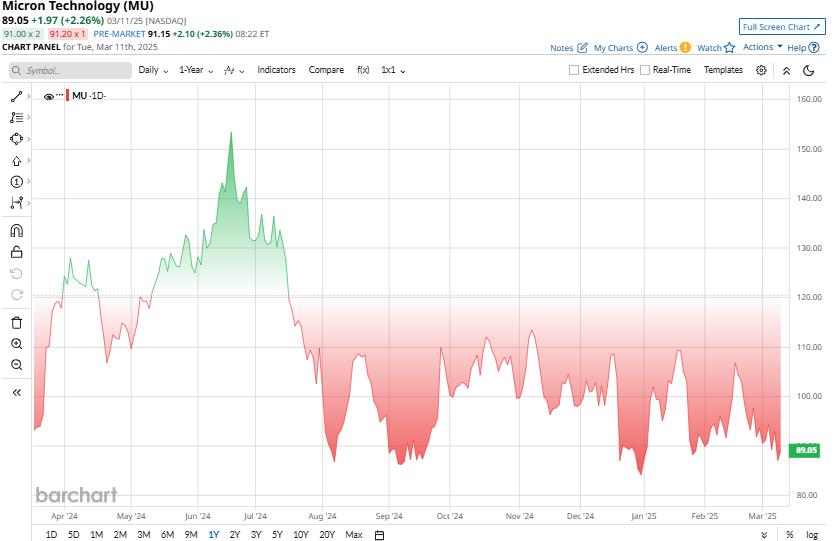This screenshot has width=835, height=541.
Task: Enable the Extended Hrs checkbox
Action: tap(574, 70)
